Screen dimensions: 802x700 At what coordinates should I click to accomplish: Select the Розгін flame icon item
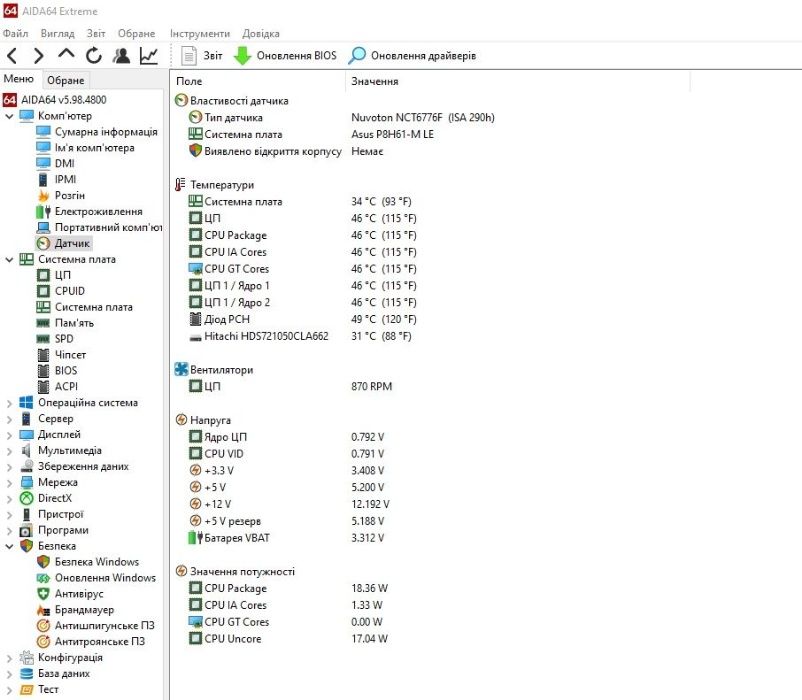60,195
